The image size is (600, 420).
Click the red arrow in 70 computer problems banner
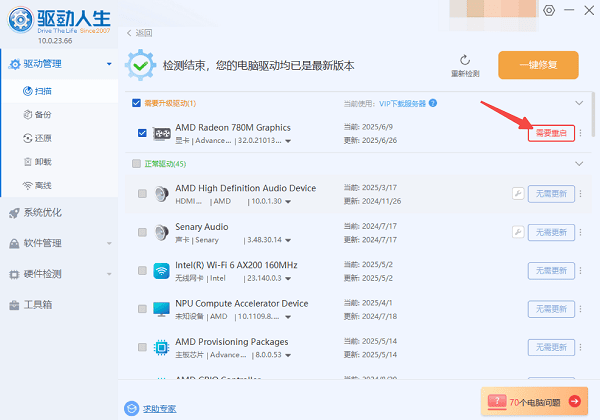coord(574,401)
